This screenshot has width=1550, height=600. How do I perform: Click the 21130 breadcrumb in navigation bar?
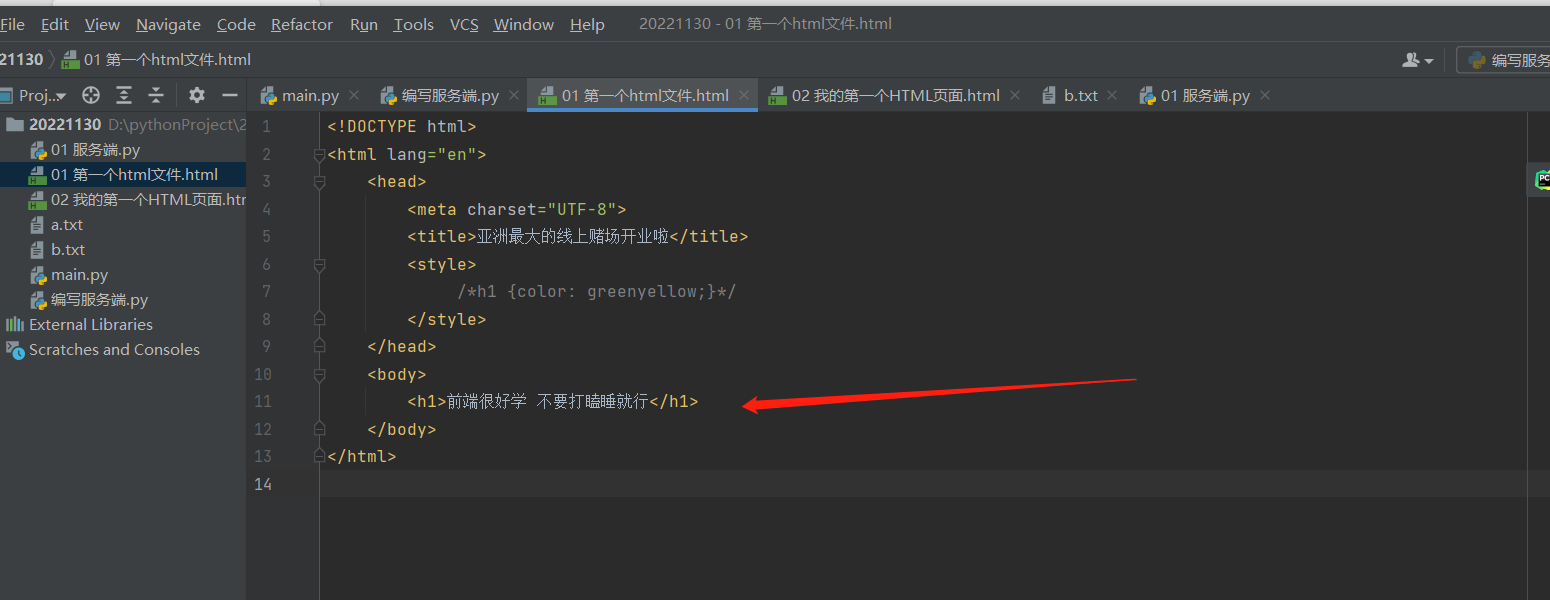click(x=22, y=60)
